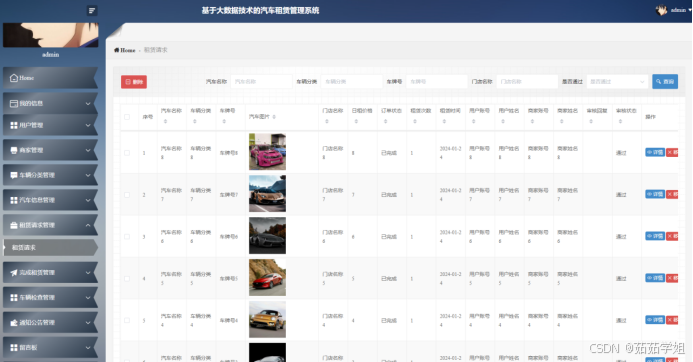Image resolution: width=693 pixels, height=362 pixels.
Task: Focus the 门店名称 search field
Action: (527, 82)
